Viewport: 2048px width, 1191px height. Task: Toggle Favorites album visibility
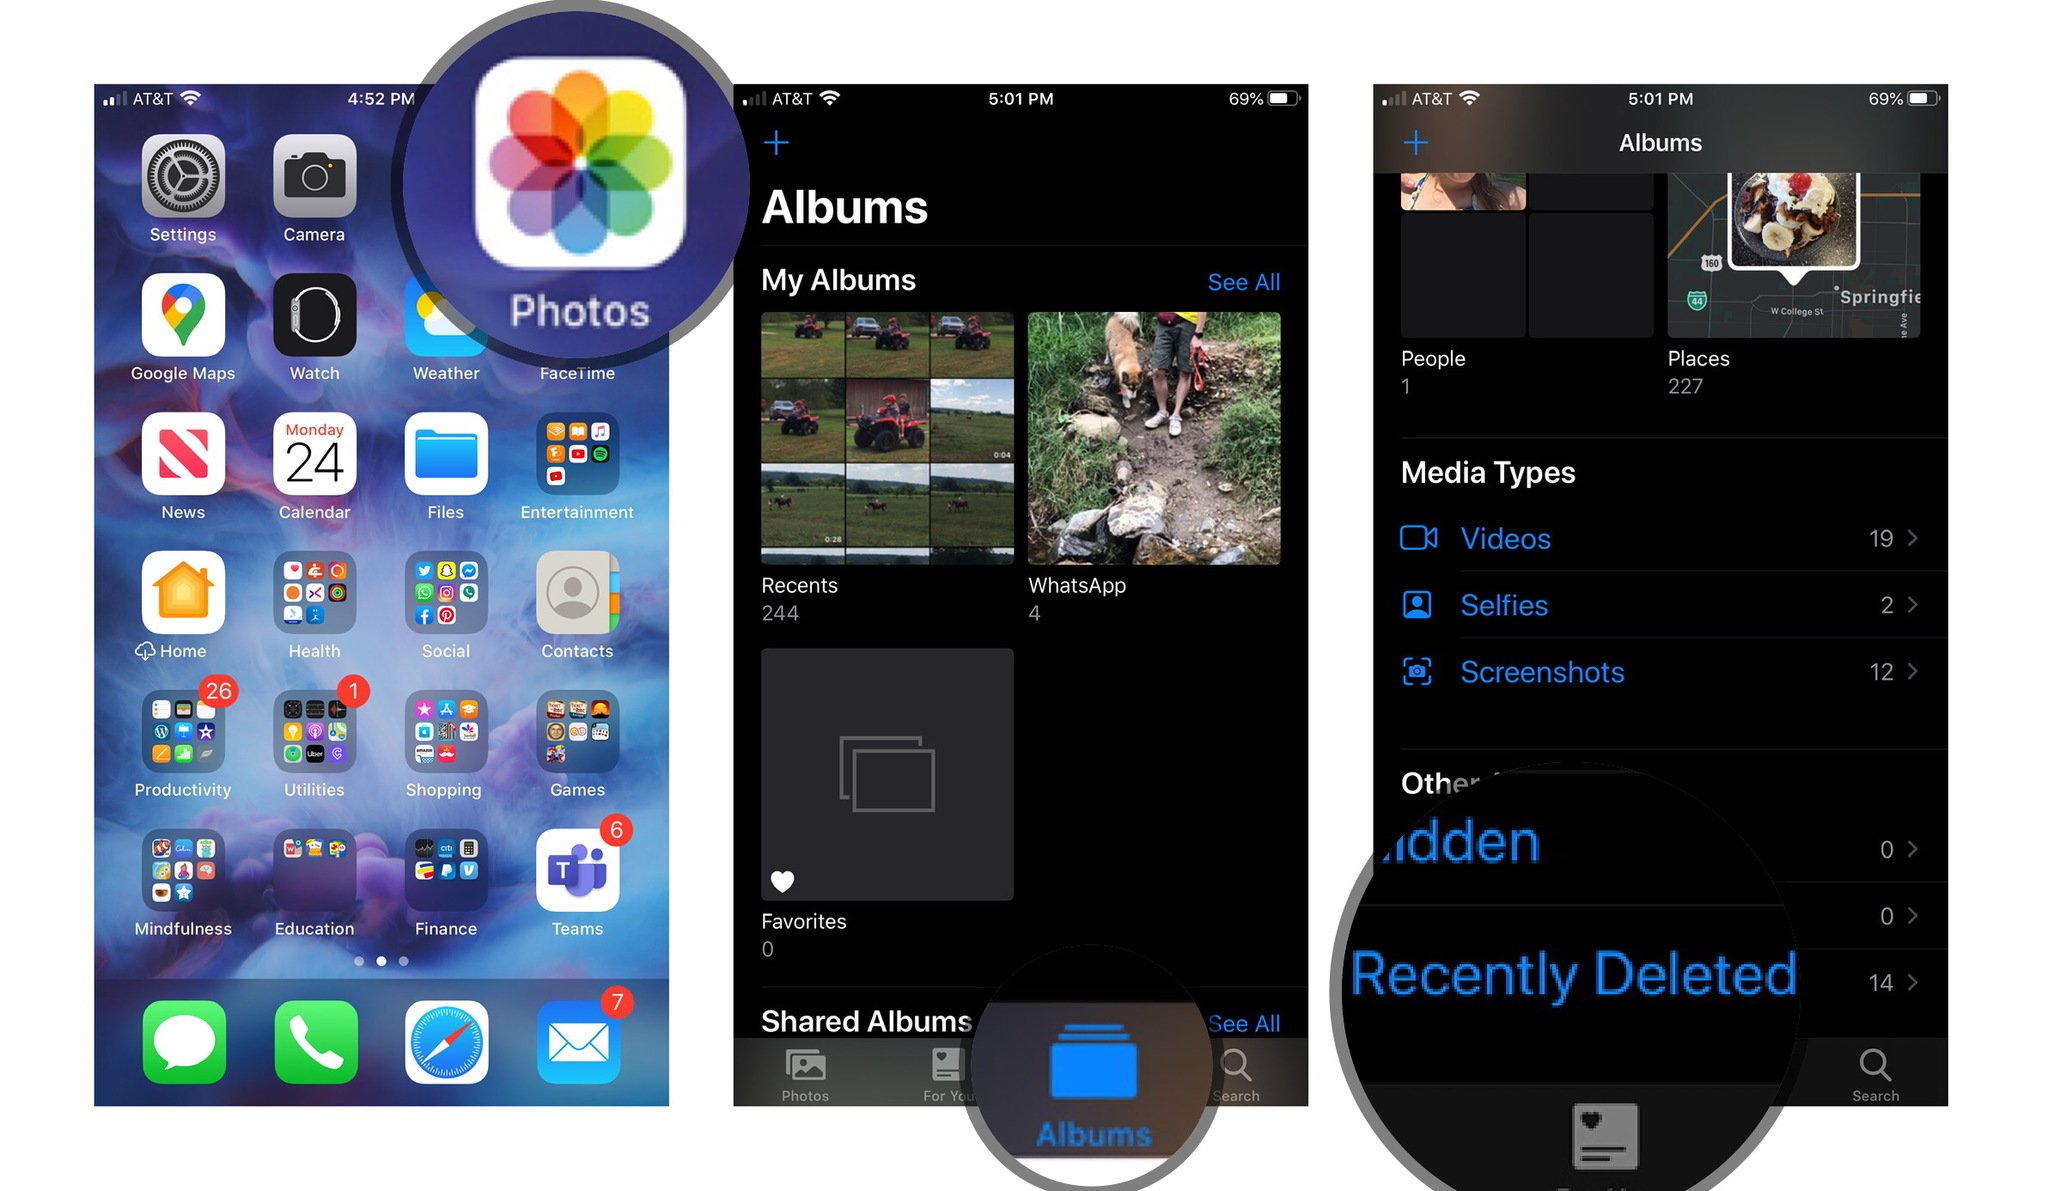[785, 878]
